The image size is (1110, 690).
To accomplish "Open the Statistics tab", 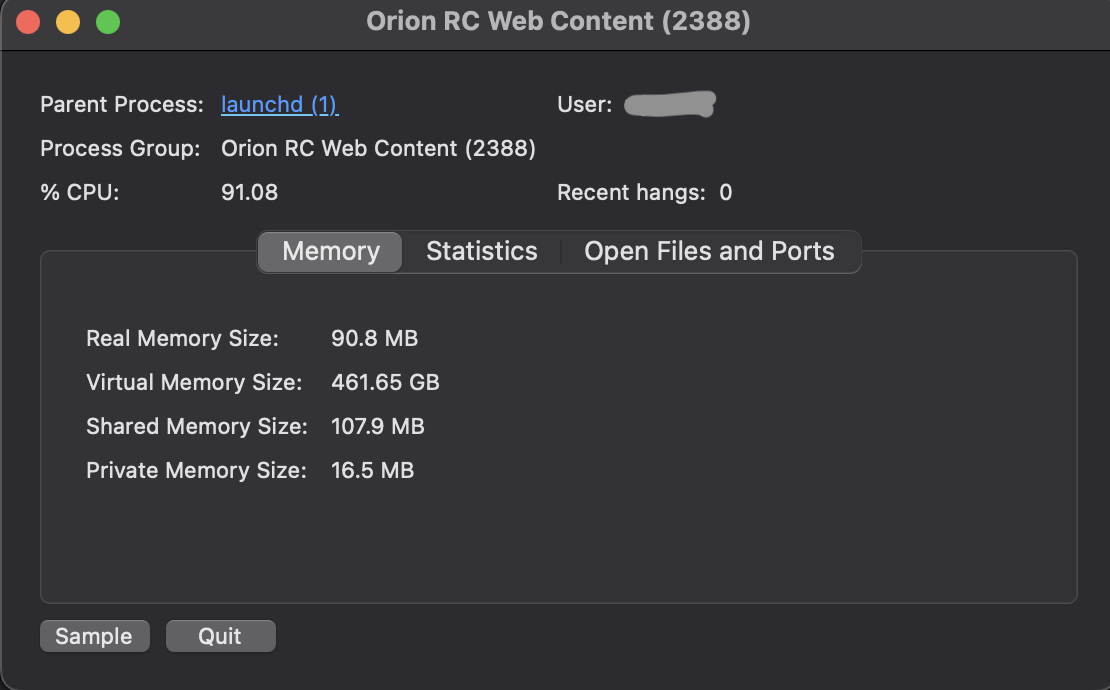I will pos(481,252).
